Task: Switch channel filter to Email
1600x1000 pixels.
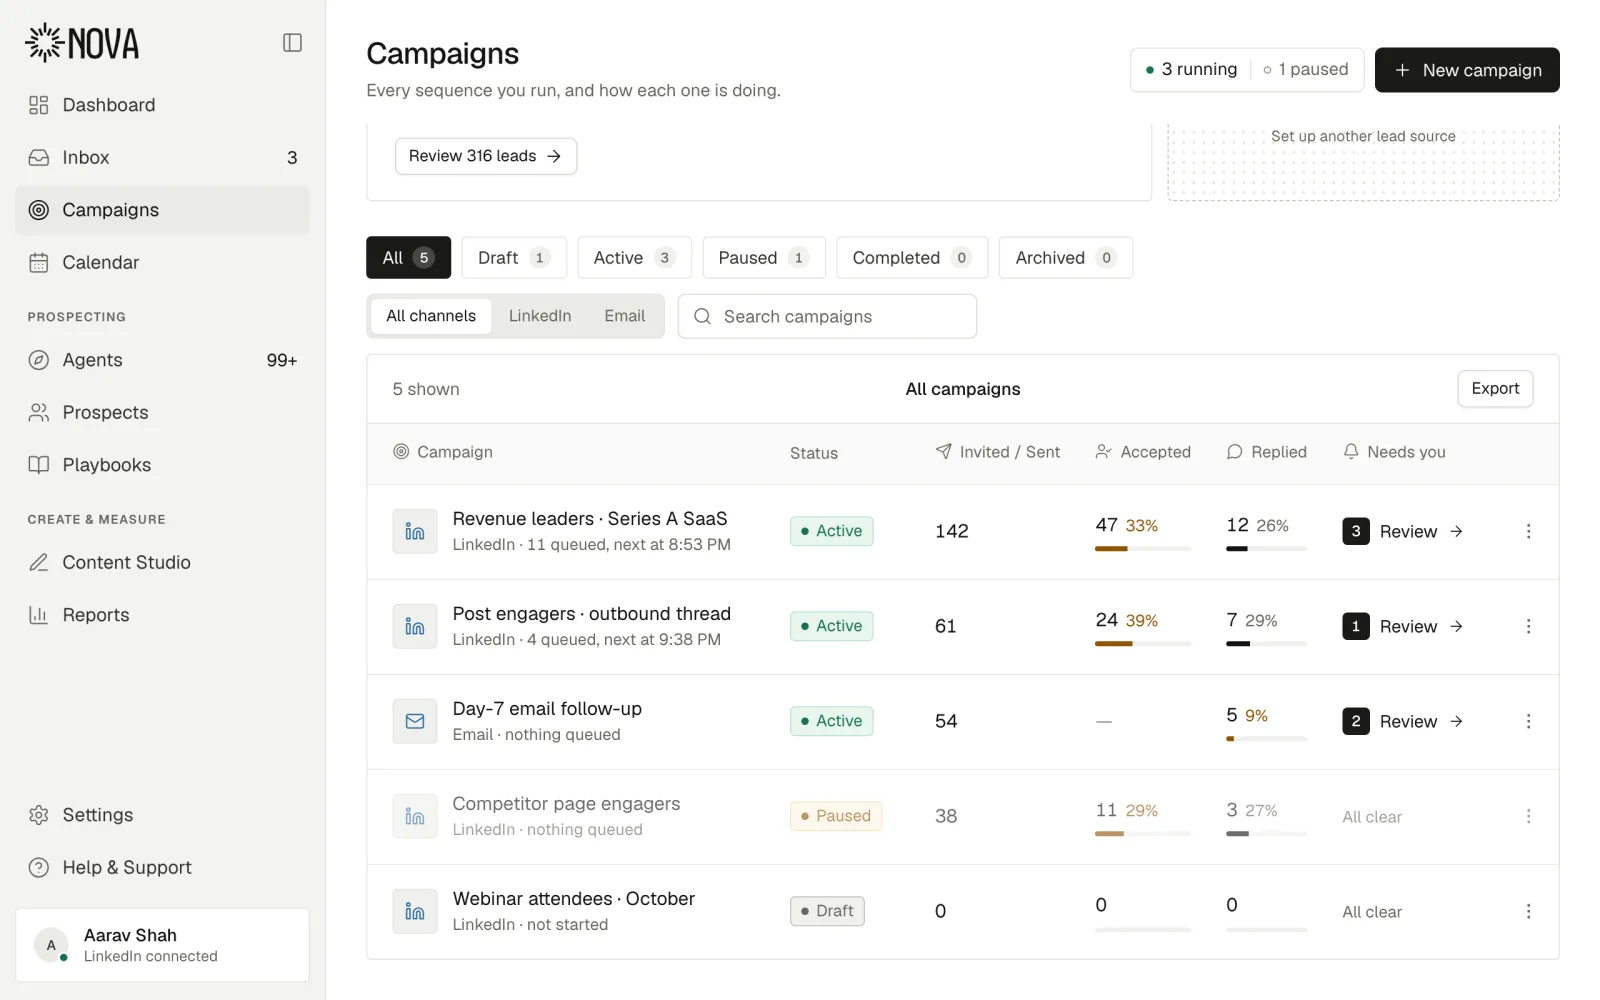Action: 625,316
